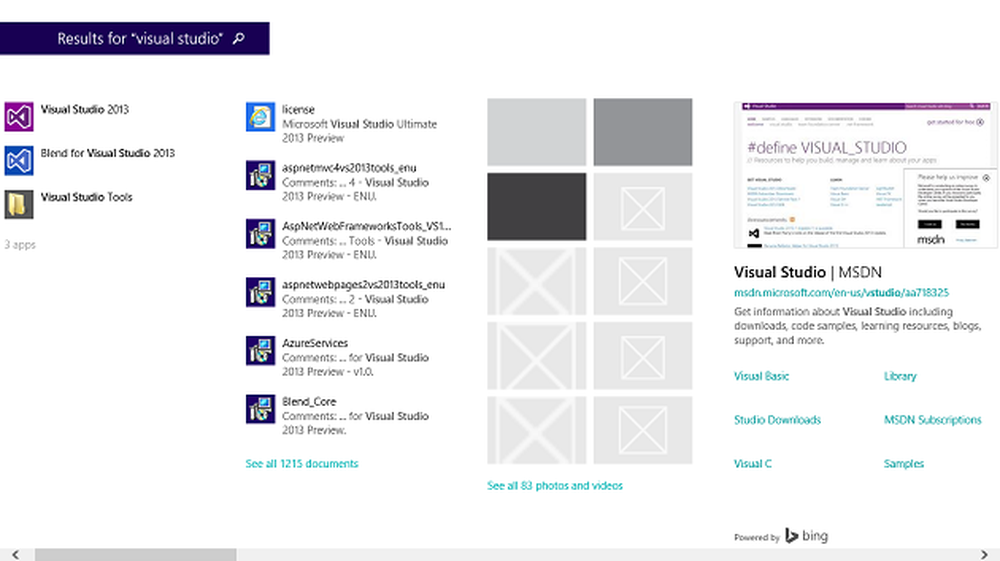Open Blend for Visual Studio 2013 icon

19,161
